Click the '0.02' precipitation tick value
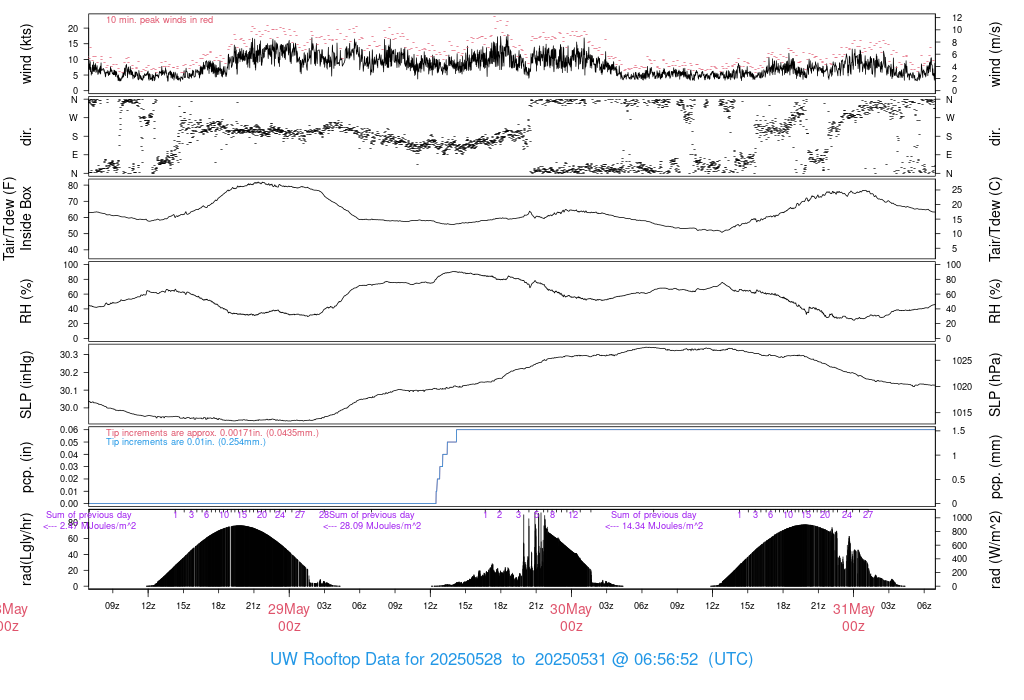The width and height of the screenshot is (1024, 700). click(x=69, y=479)
